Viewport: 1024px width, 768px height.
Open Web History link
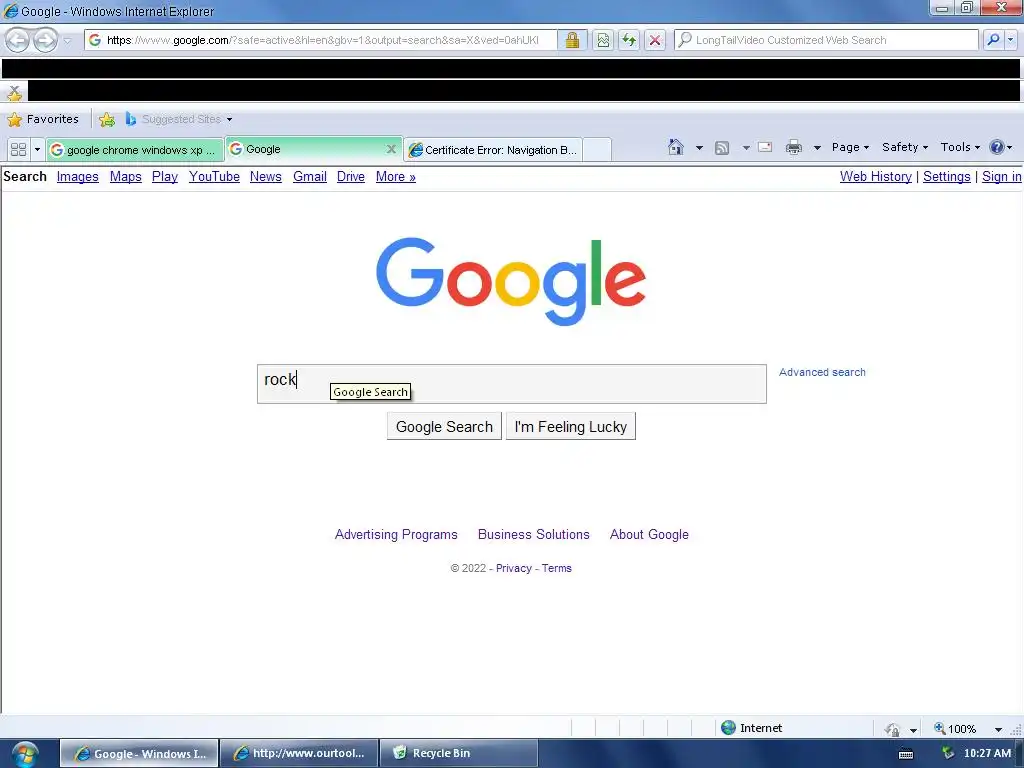(x=876, y=176)
